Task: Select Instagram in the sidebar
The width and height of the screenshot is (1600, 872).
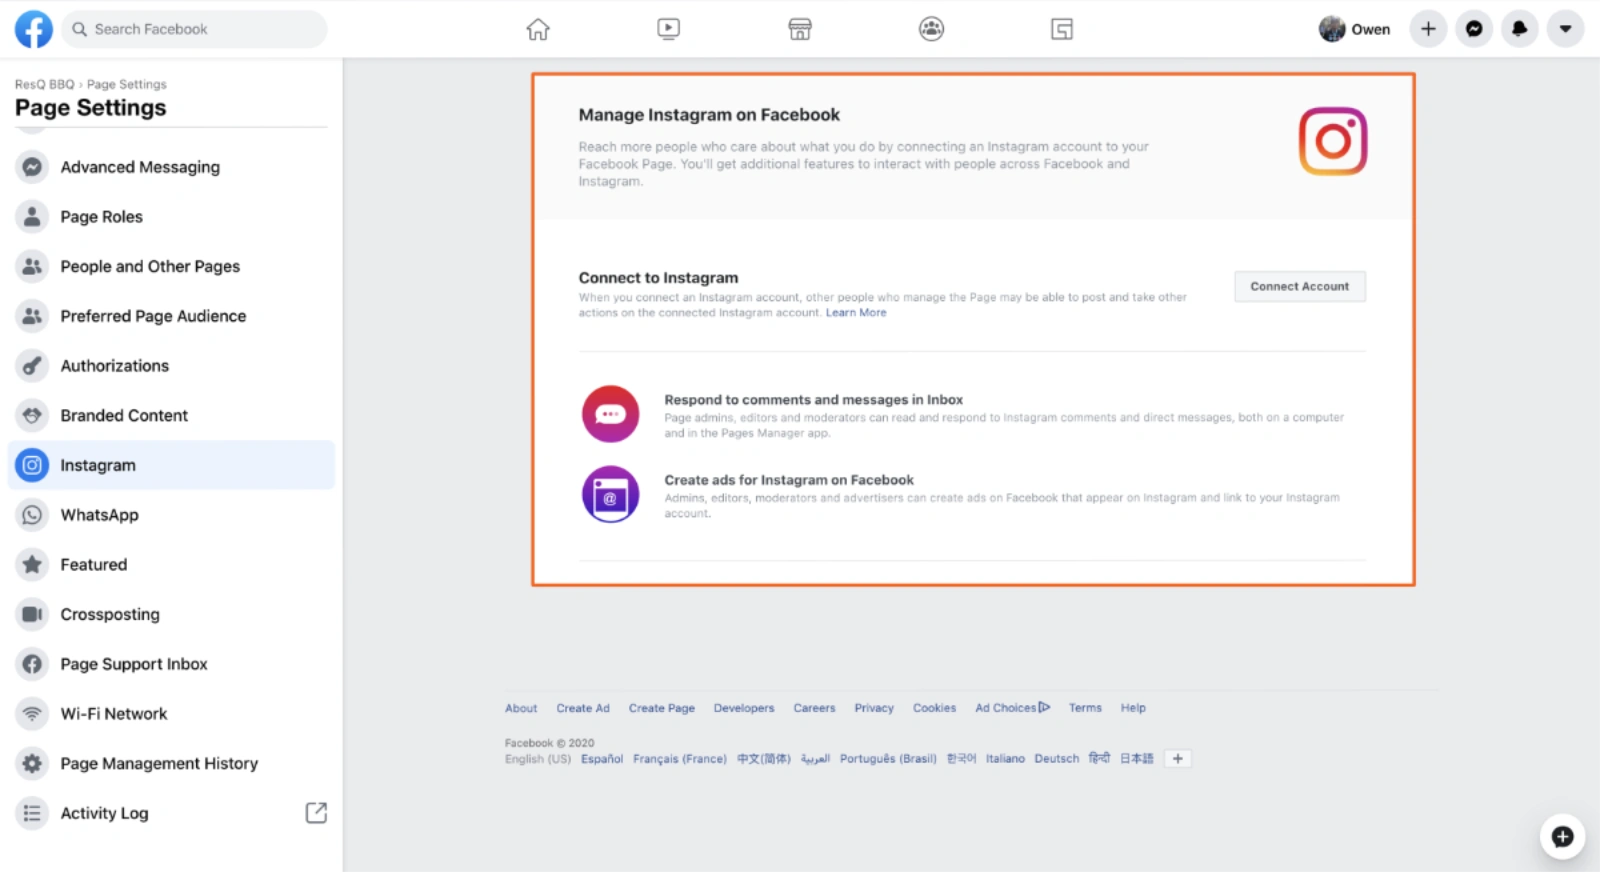Action: click(x=171, y=465)
